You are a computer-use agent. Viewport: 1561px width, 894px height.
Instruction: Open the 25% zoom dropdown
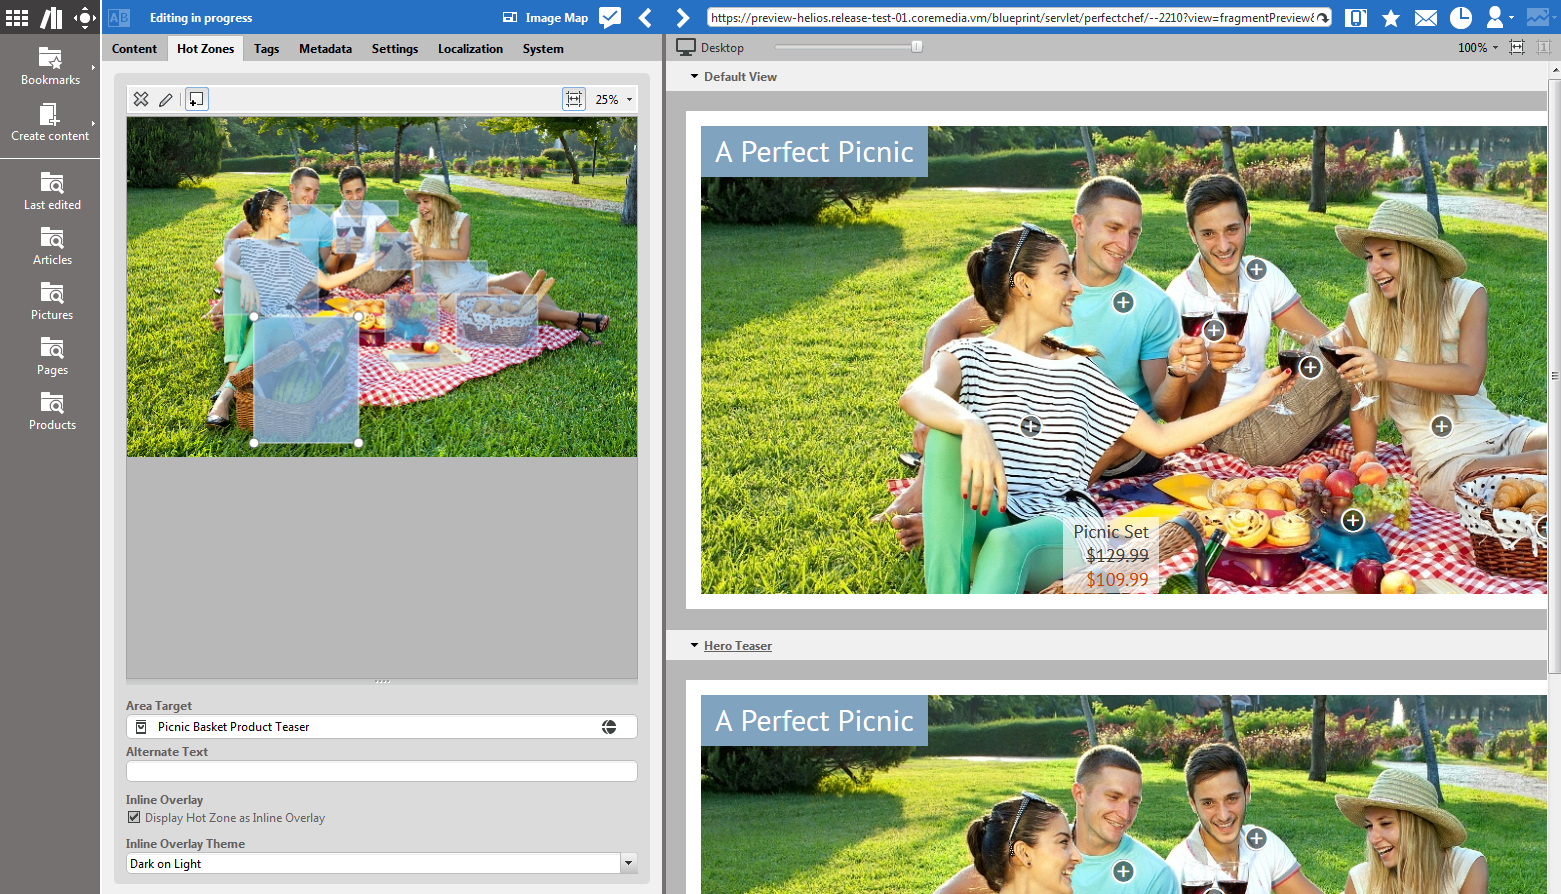[x=614, y=99]
